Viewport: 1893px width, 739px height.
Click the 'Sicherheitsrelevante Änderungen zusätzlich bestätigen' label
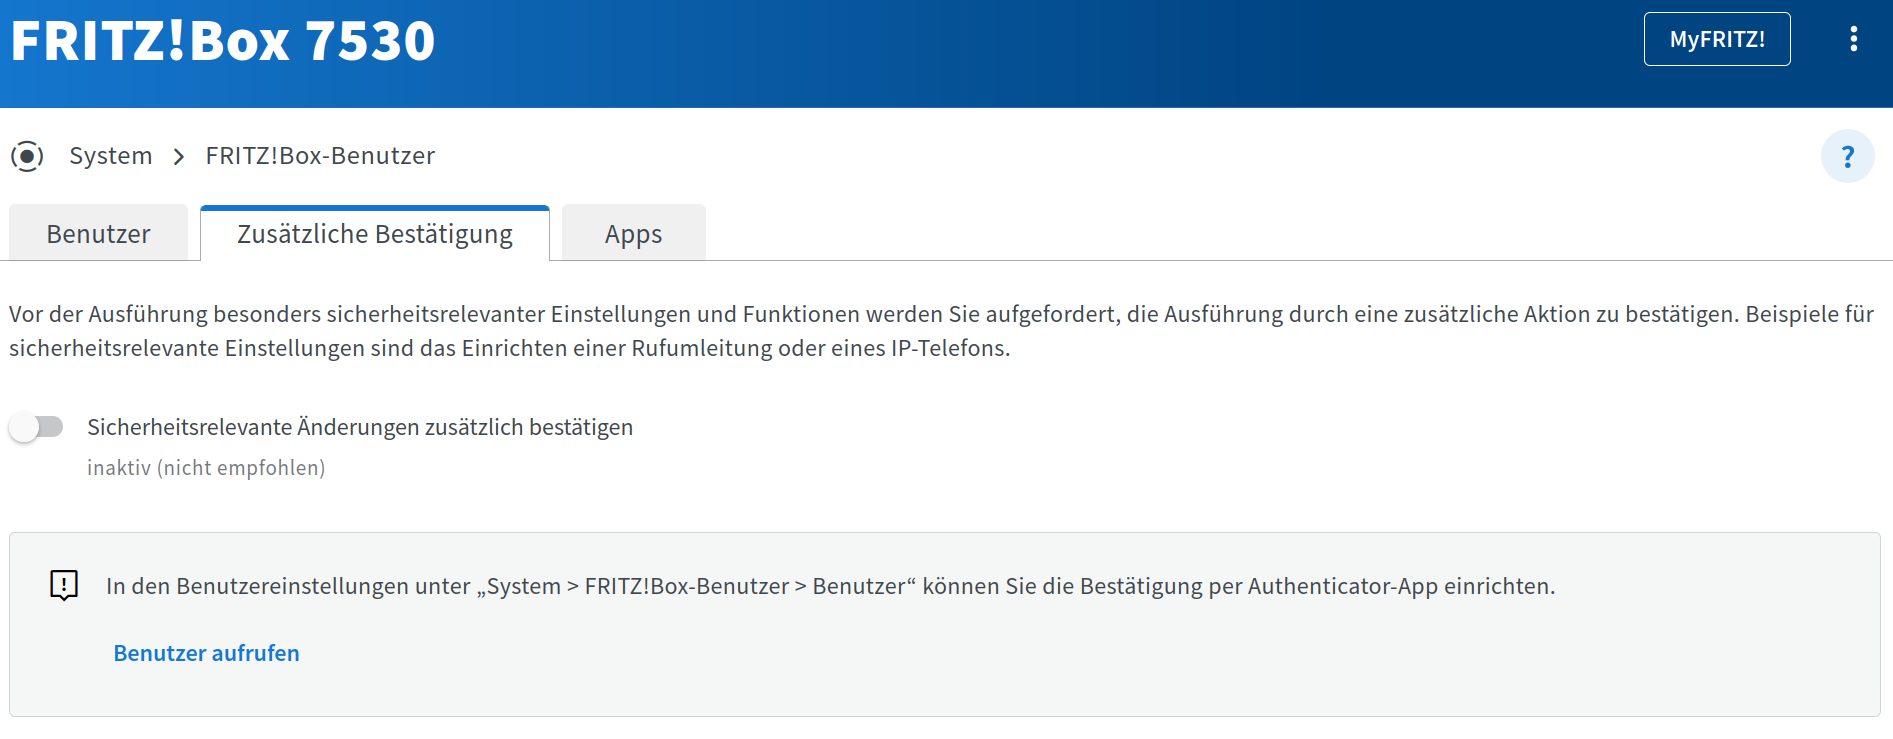pyautogui.click(x=360, y=427)
